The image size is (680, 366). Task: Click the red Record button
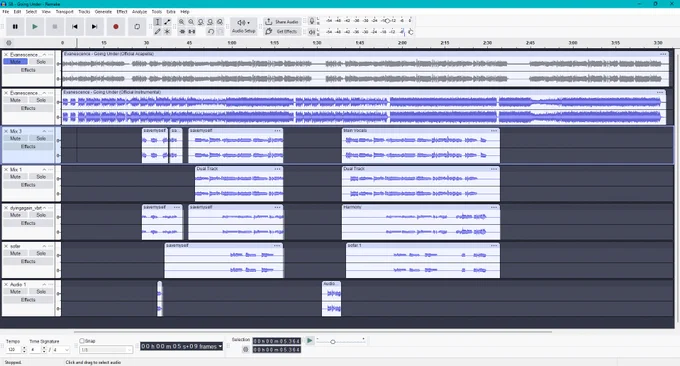(116, 27)
